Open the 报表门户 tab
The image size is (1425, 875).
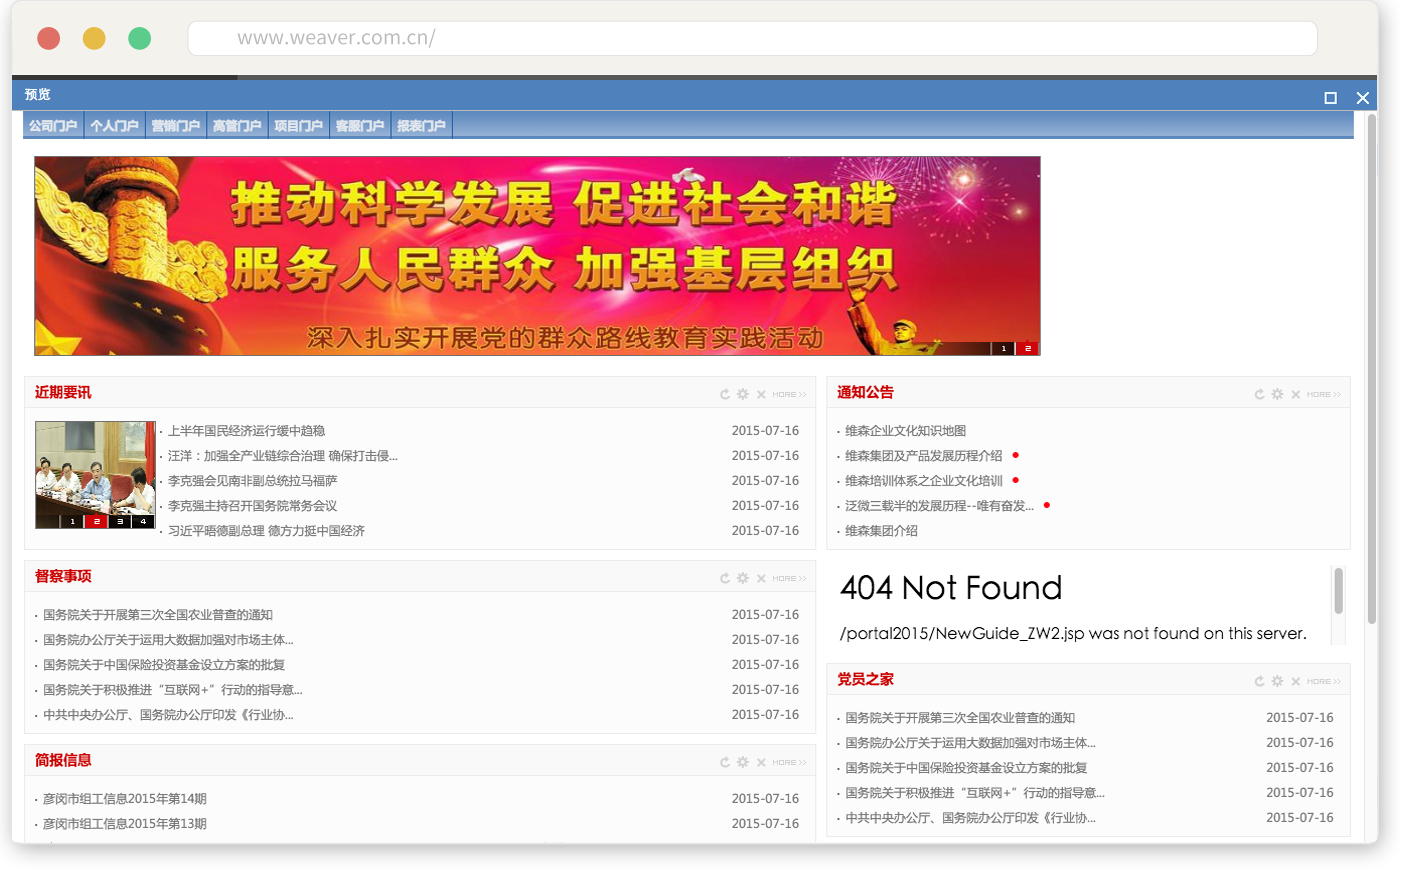421,126
